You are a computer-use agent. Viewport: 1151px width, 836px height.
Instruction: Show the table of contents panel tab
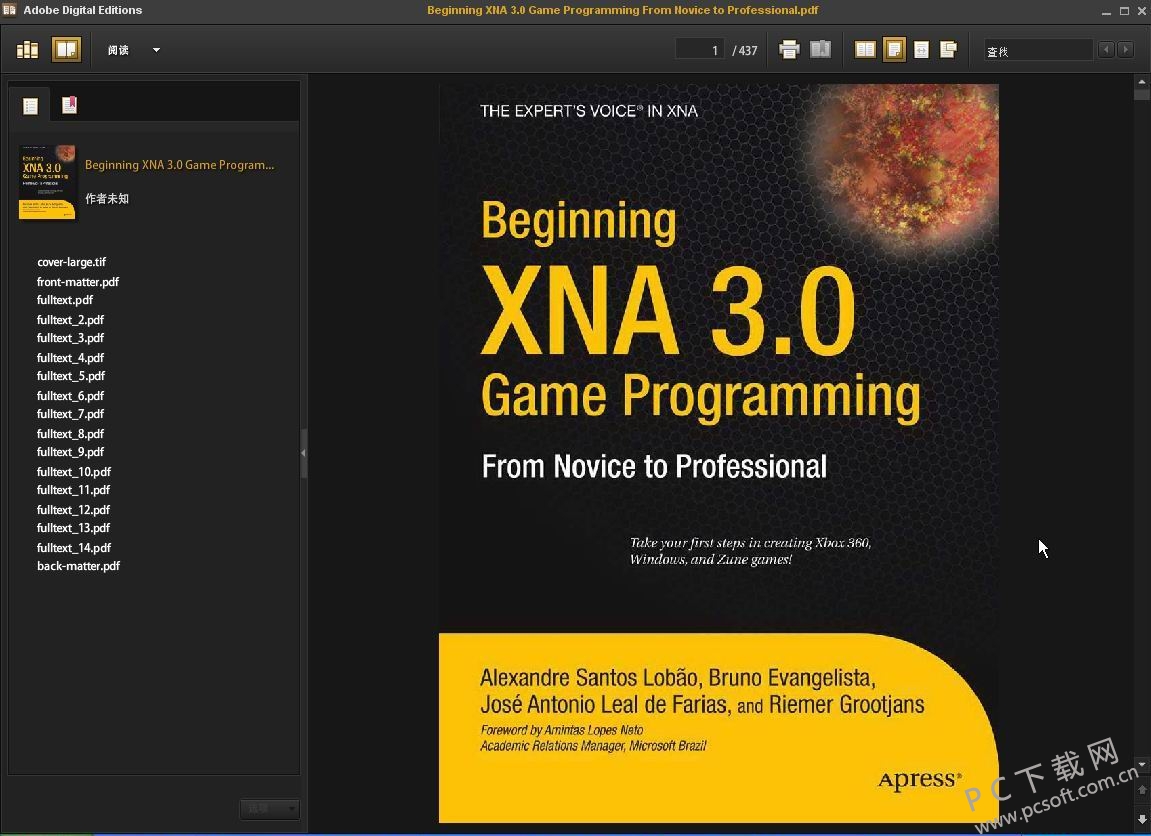pyautogui.click(x=30, y=106)
